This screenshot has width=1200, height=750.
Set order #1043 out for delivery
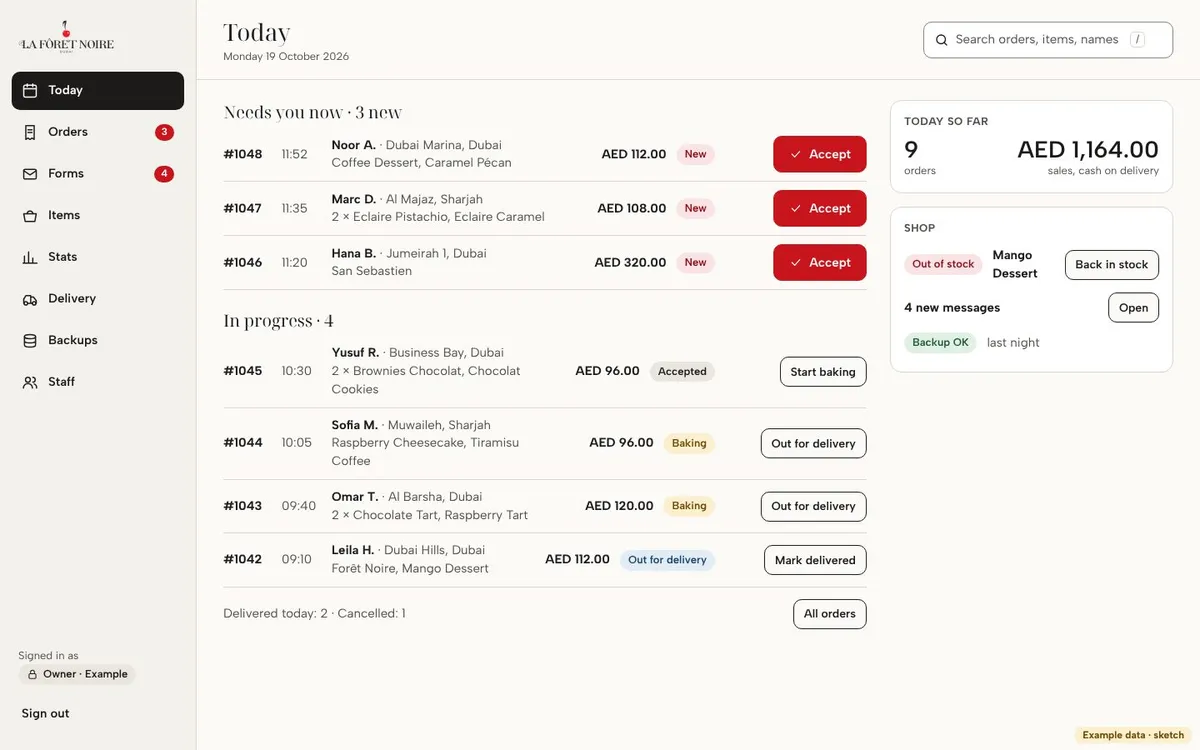[x=814, y=506]
